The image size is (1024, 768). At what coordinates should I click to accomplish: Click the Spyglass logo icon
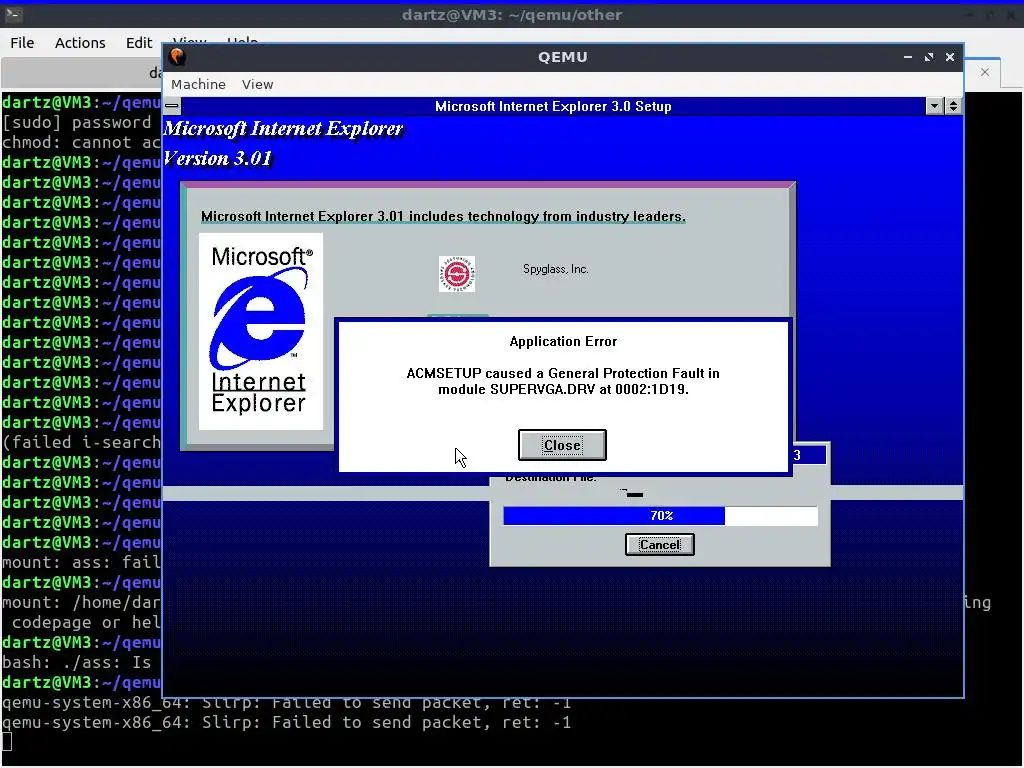pos(456,274)
